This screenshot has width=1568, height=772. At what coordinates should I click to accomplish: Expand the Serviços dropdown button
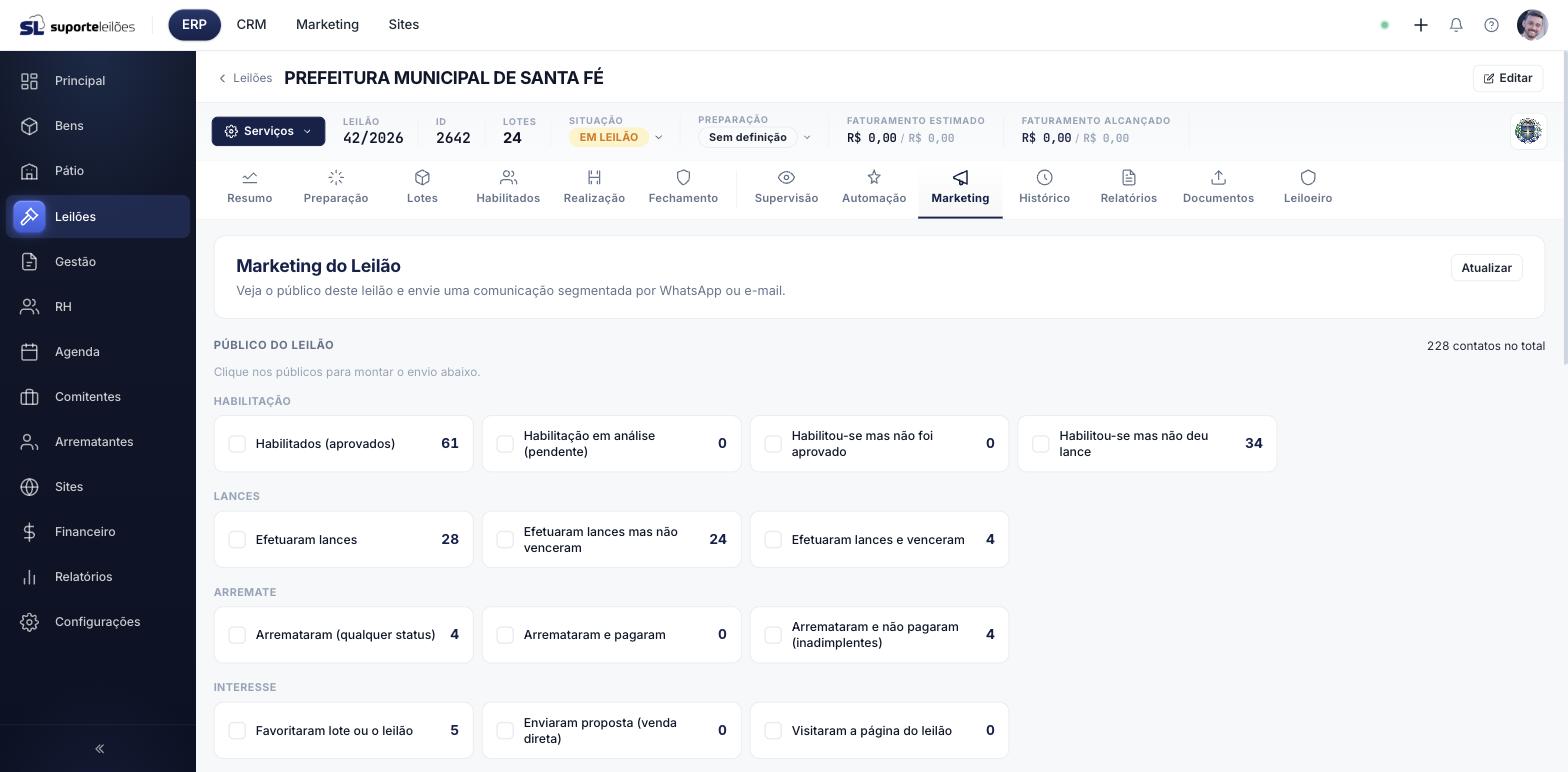268,131
